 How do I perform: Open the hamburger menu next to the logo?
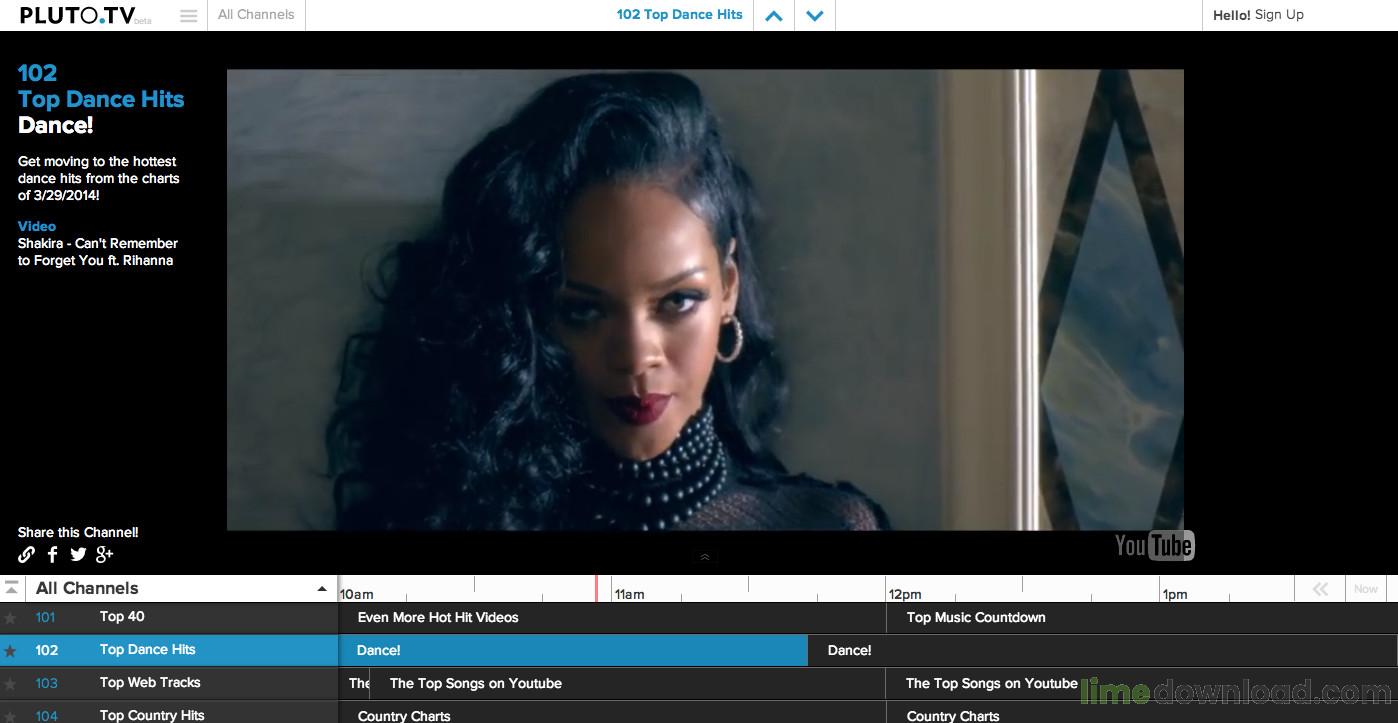[x=188, y=15]
